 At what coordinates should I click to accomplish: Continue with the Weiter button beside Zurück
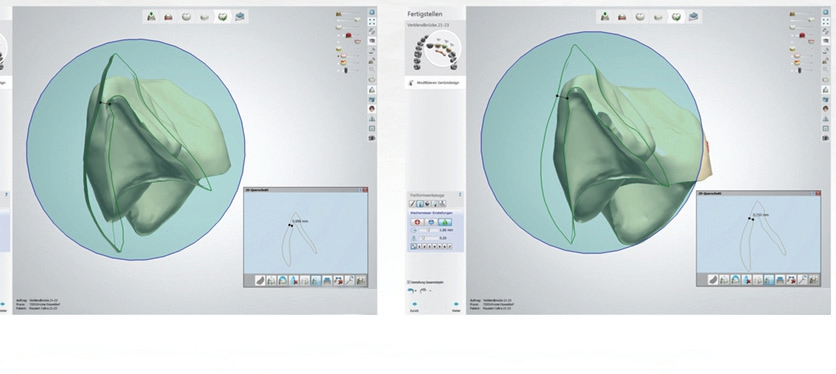[x=456, y=306]
